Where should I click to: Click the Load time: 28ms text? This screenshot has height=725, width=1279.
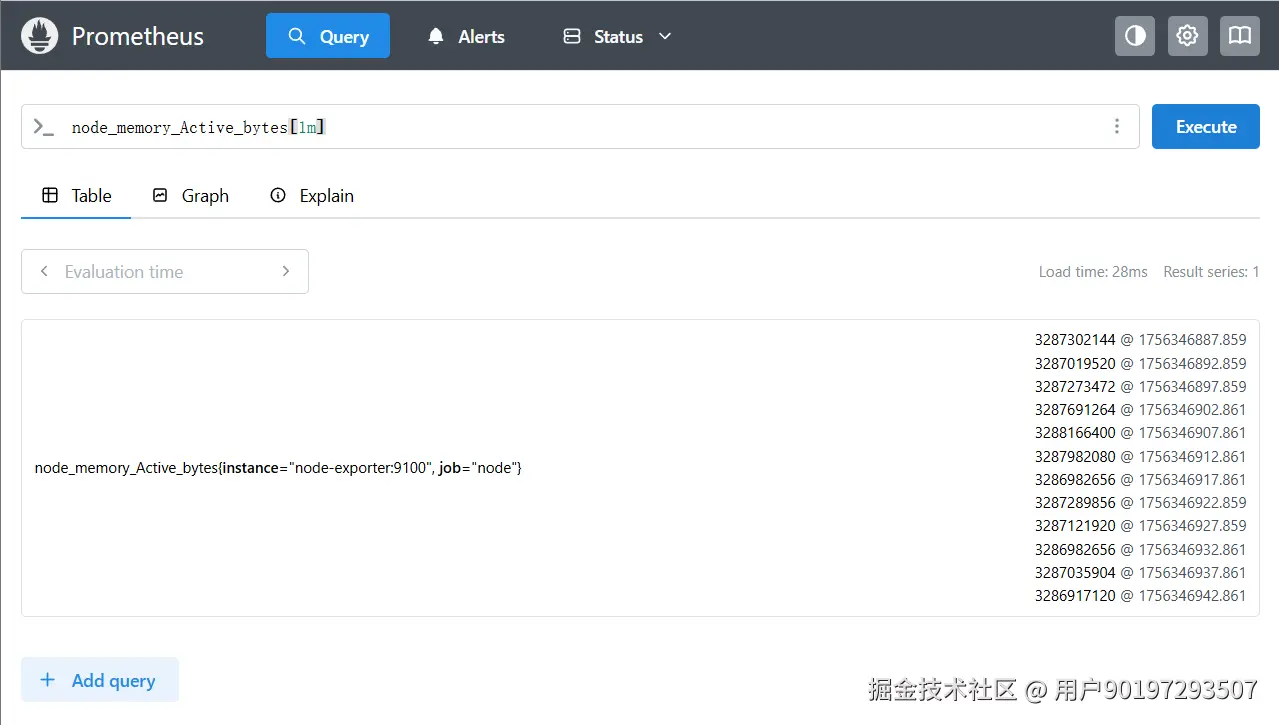pos(1093,272)
